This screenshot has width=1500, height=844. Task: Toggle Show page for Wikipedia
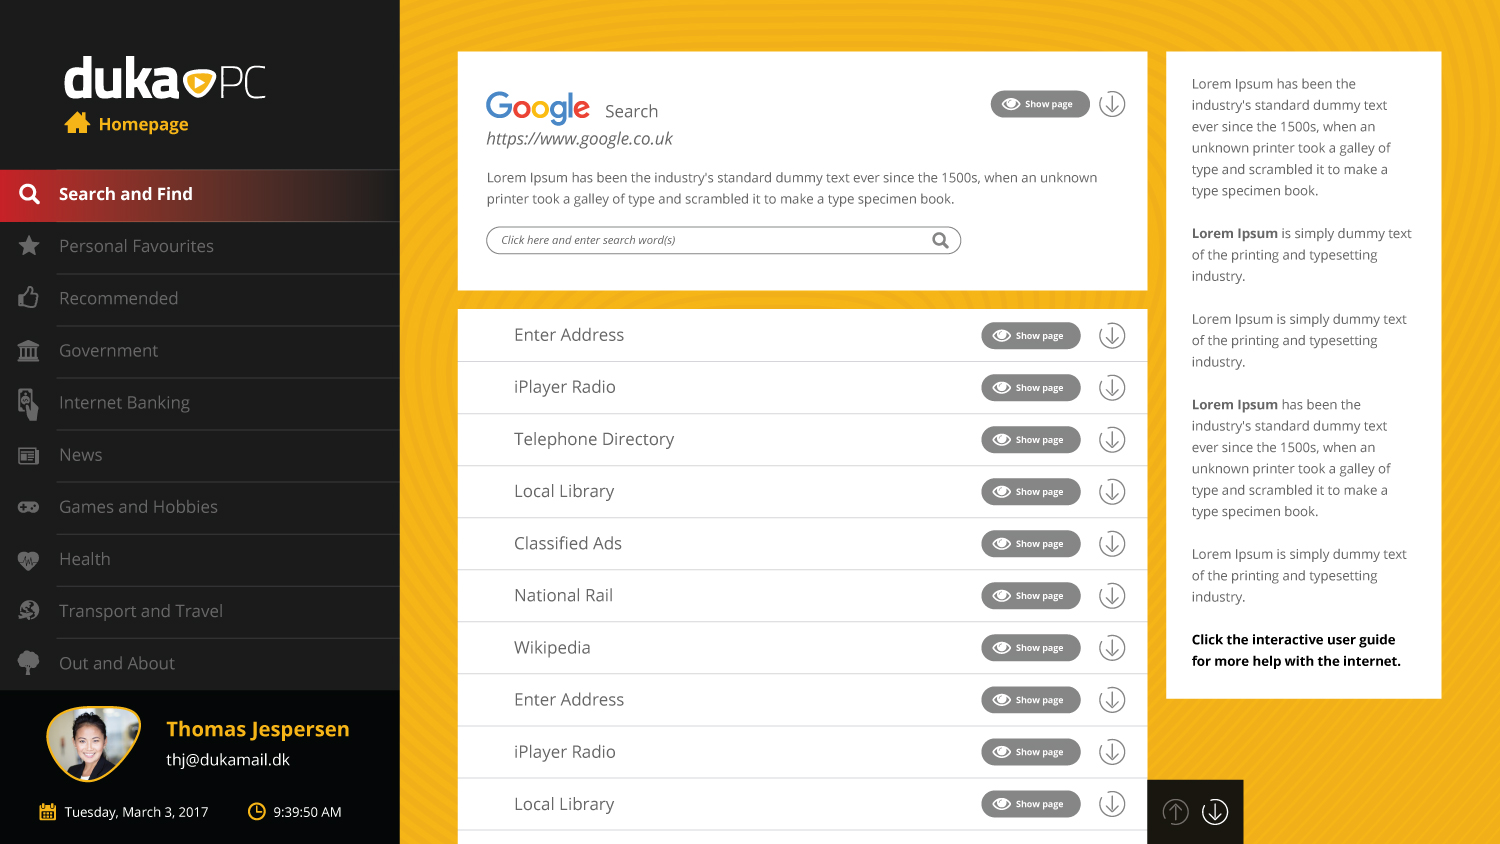[1030, 648]
